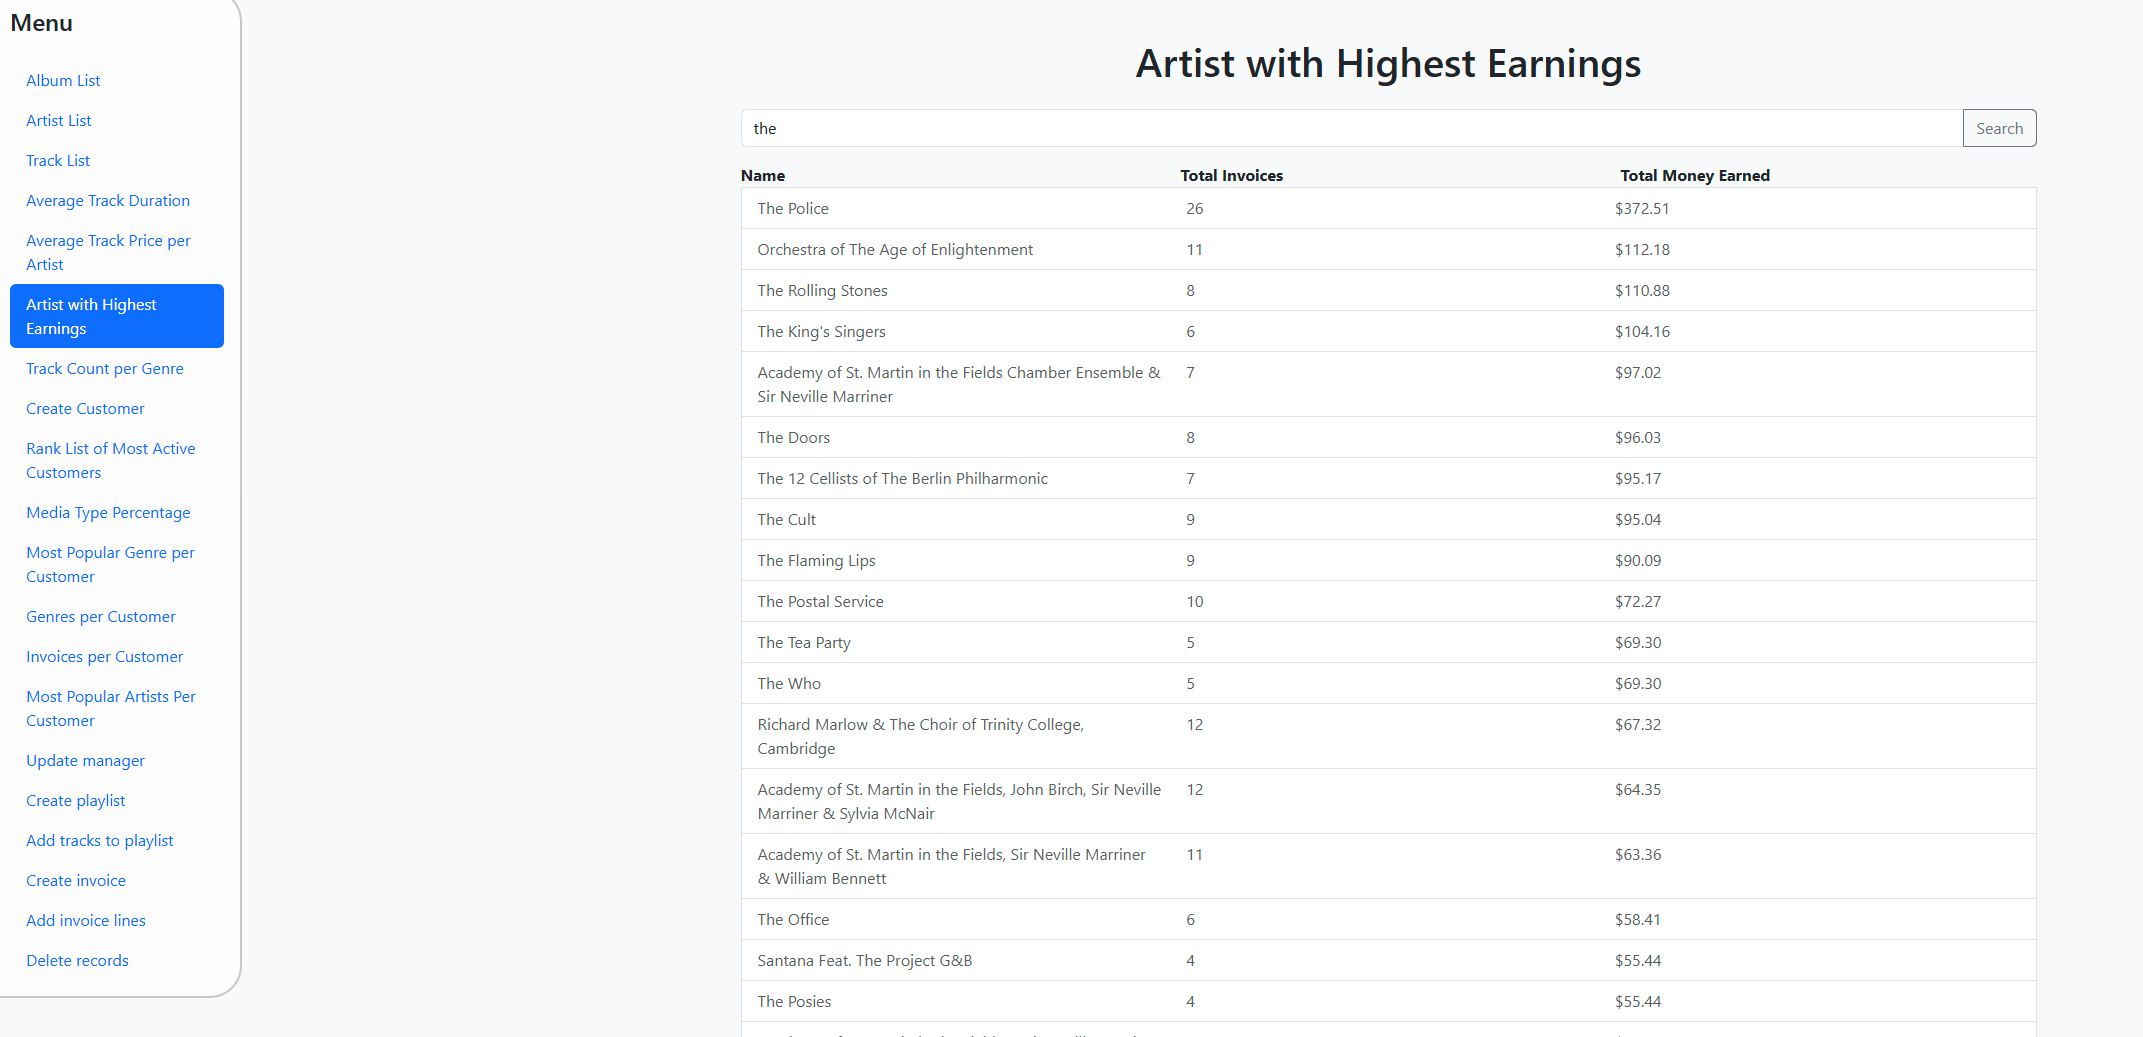Open the Create Customer page
The height and width of the screenshot is (1037, 2143).
click(x=85, y=408)
